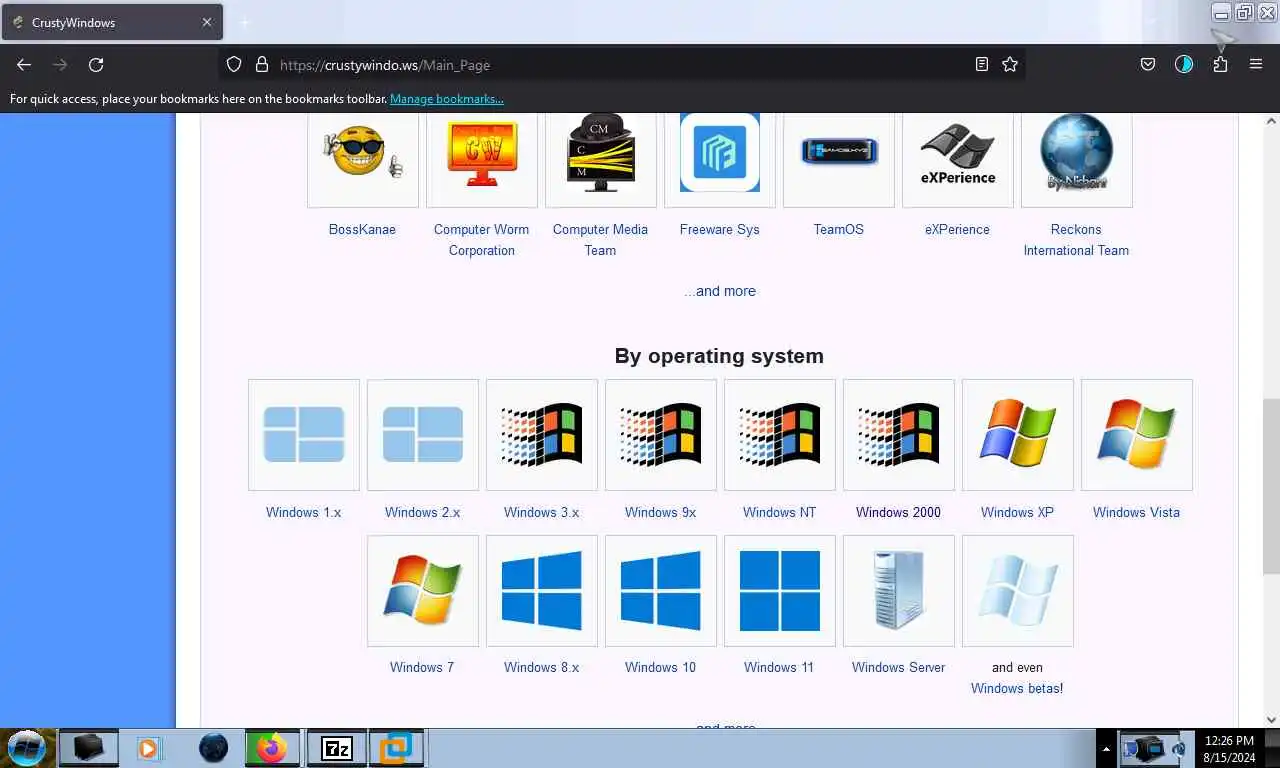View site shield tracking protection info
This screenshot has height=768, width=1280.
[234, 65]
